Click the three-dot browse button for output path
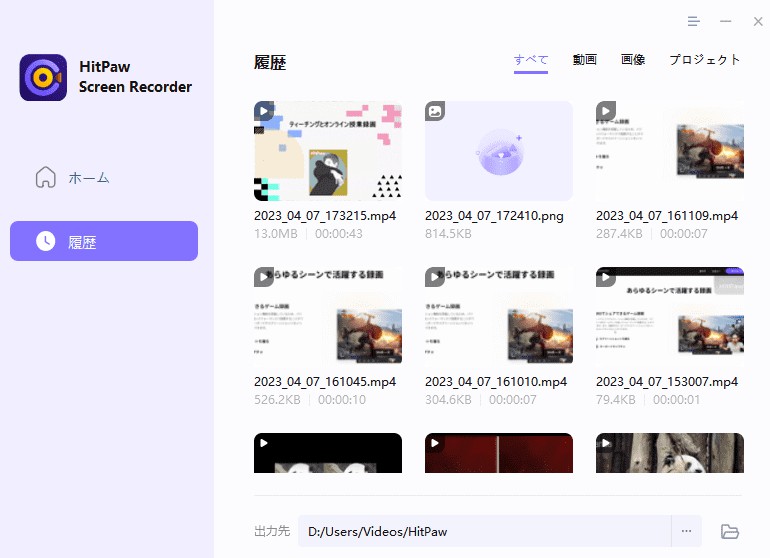Image resolution: width=770 pixels, height=558 pixels. 686,531
